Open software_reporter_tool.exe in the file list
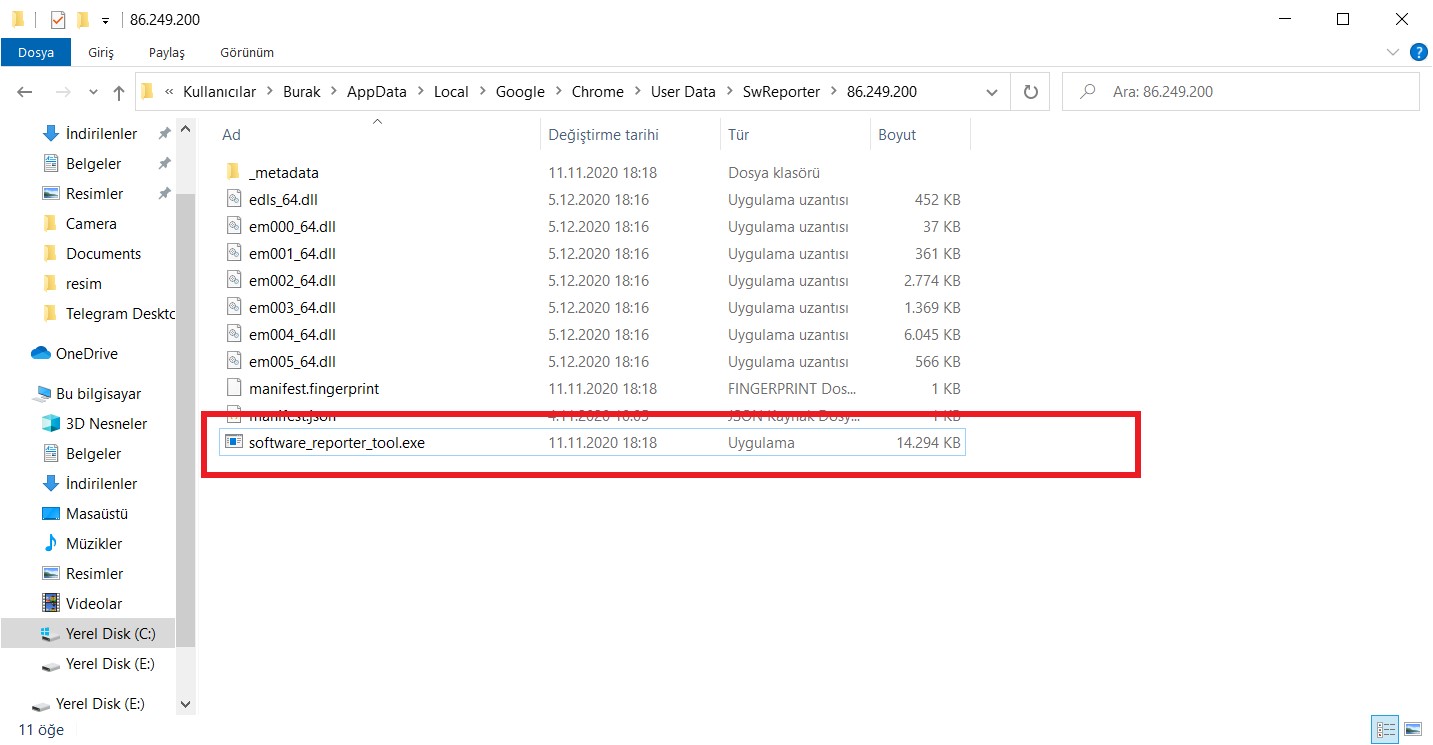Viewport: 1433px width, 745px height. (335, 442)
